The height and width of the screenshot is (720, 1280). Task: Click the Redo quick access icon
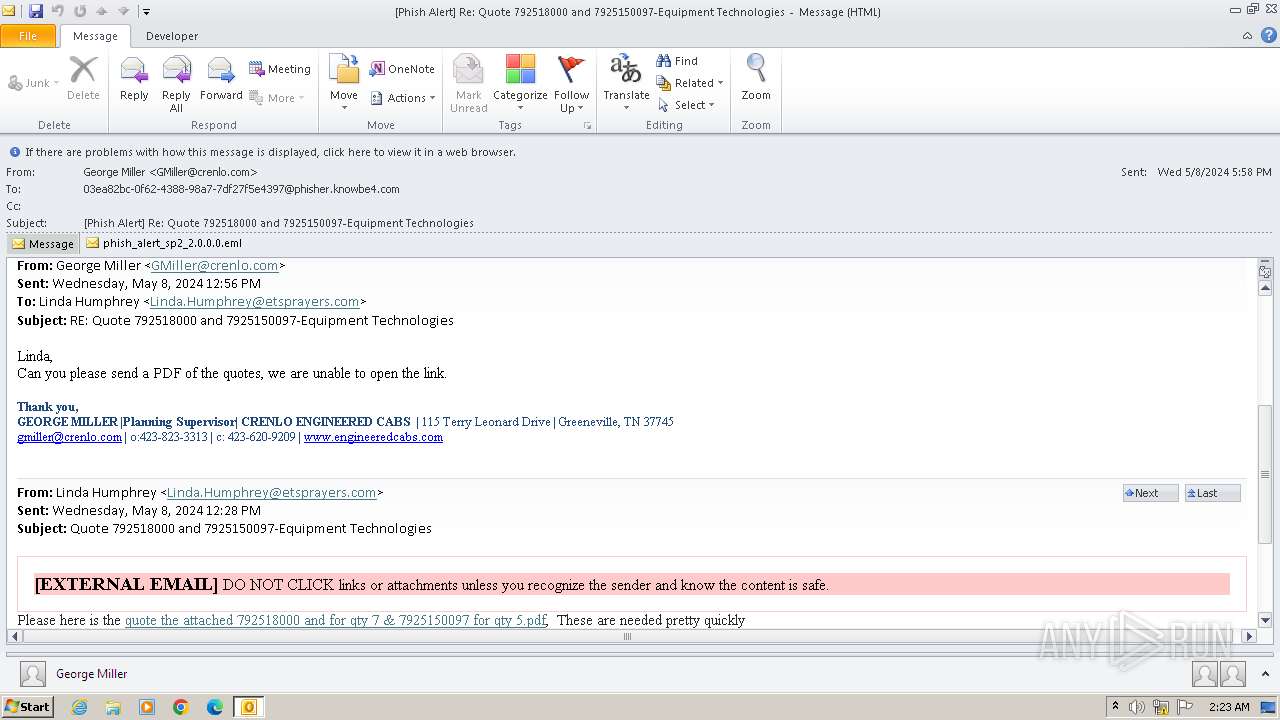point(80,11)
